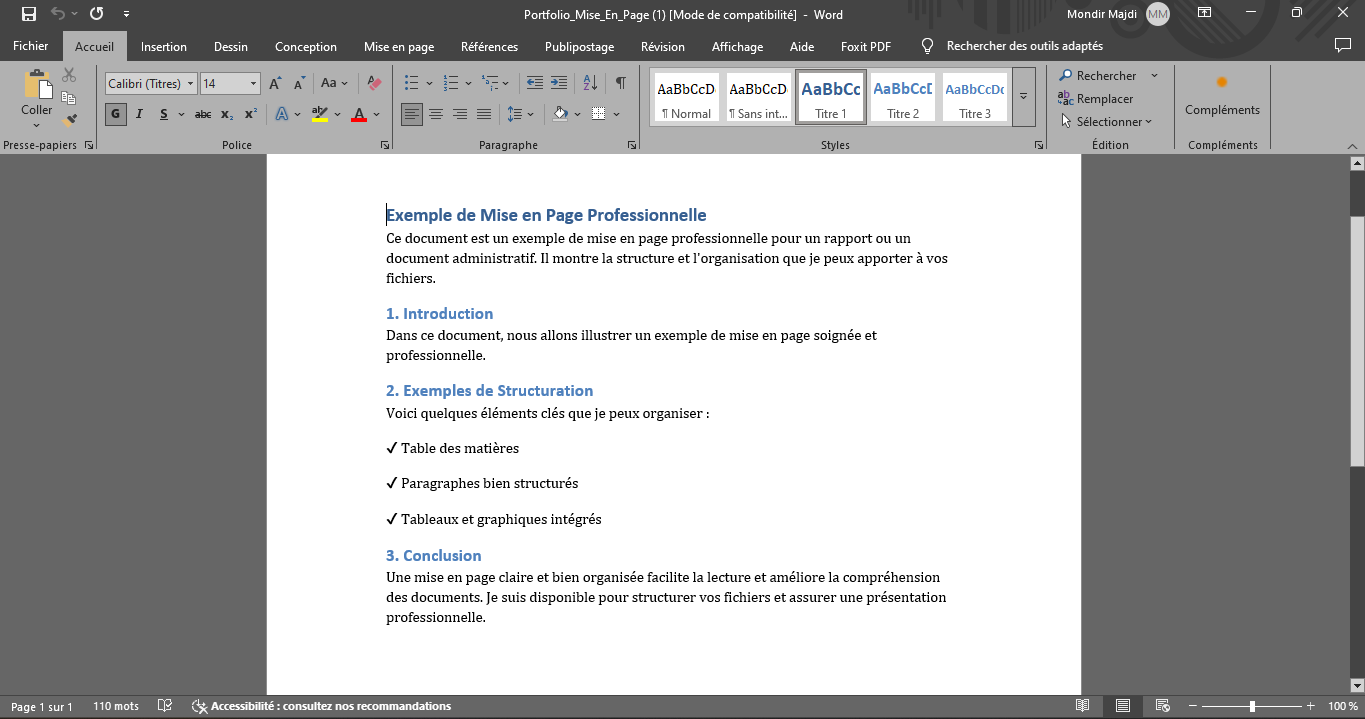
Task: Open the Foxit PDF tab
Action: click(x=866, y=46)
